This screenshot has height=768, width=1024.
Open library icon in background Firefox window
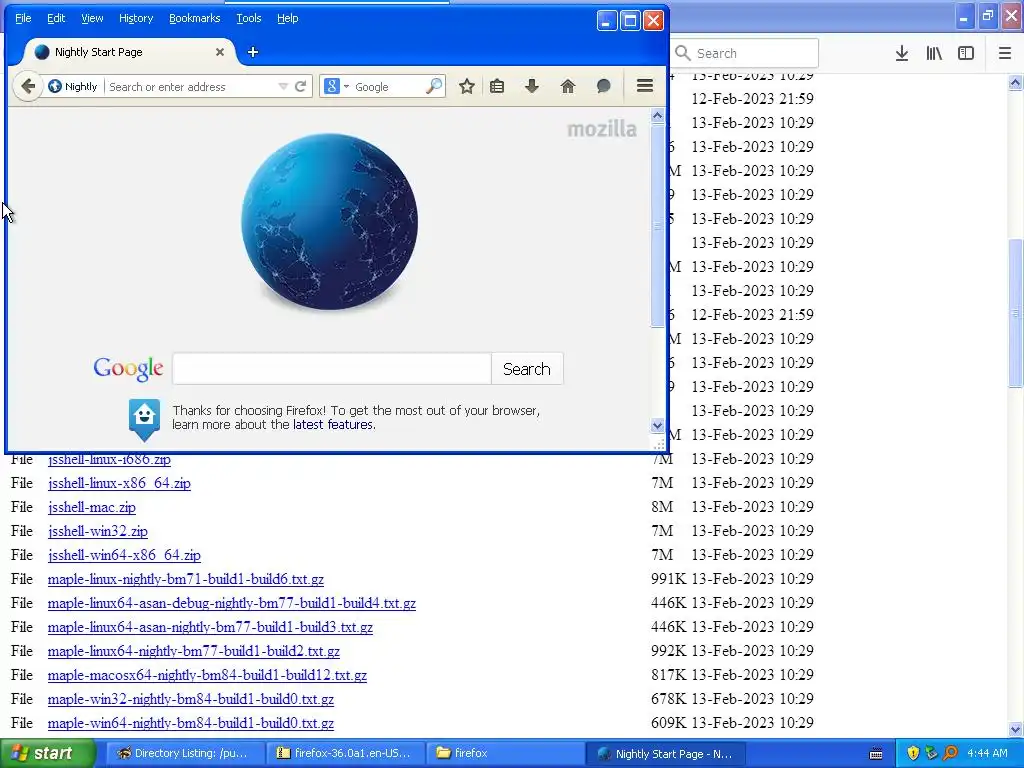pyautogui.click(x=934, y=53)
